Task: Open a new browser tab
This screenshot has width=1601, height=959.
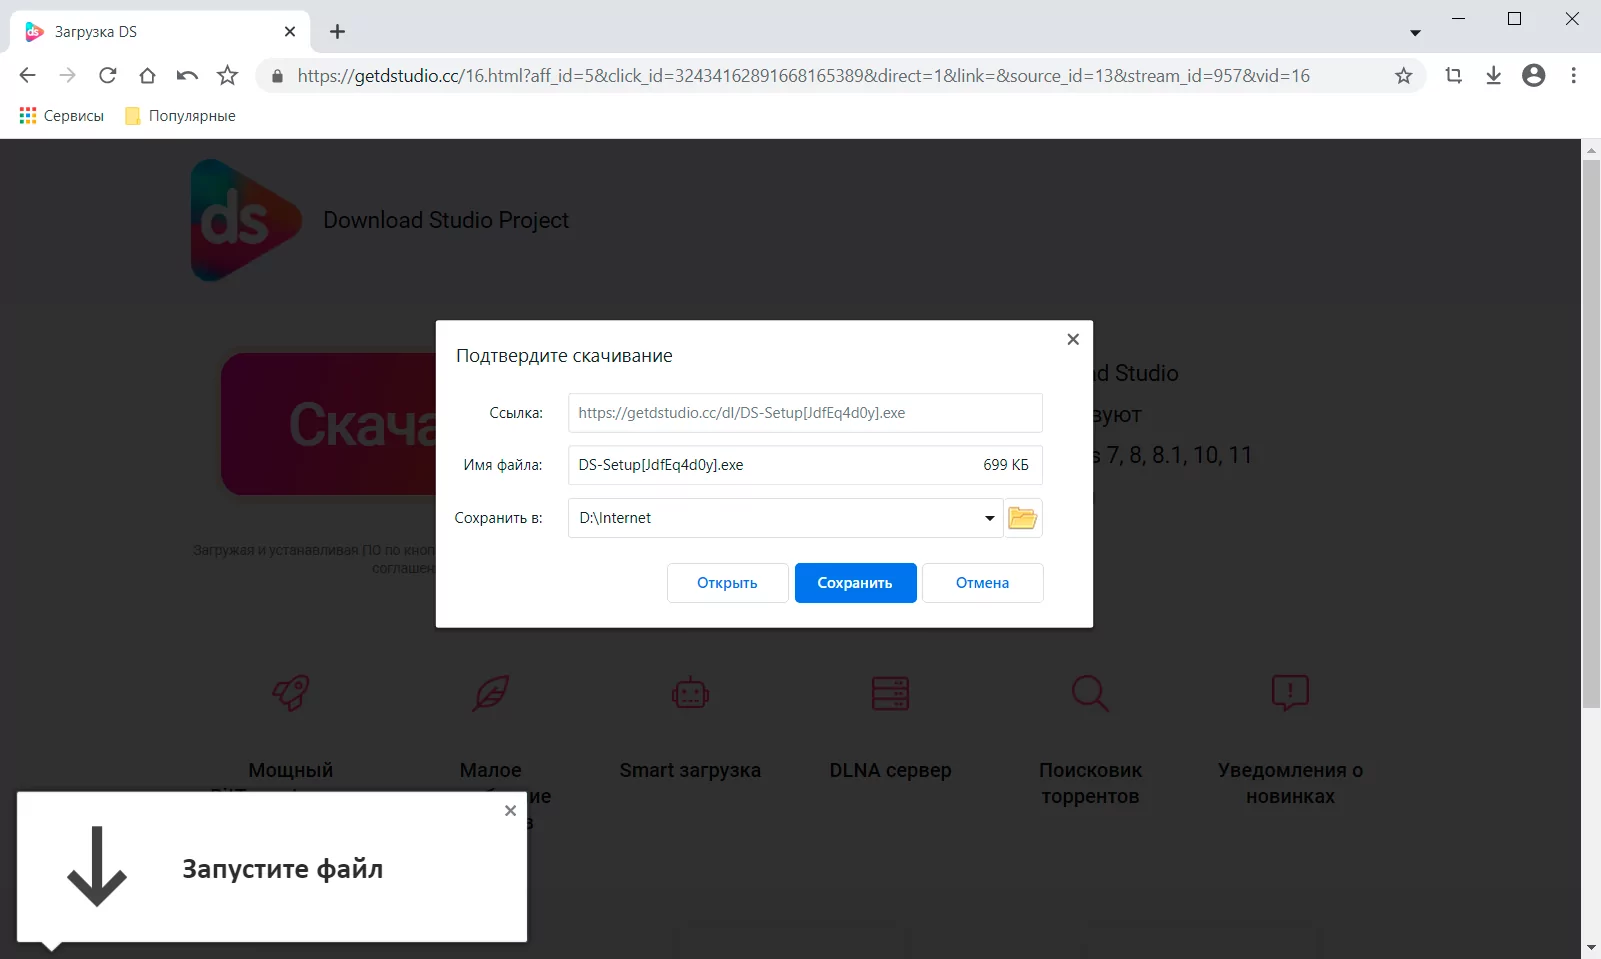Action: click(337, 31)
